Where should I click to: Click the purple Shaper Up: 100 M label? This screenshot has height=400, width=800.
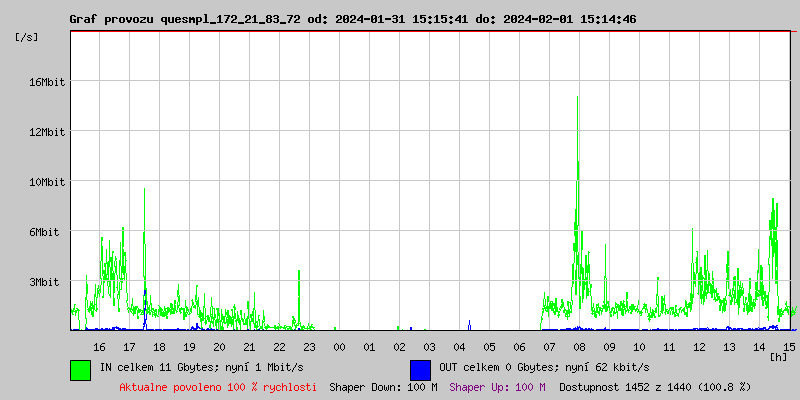coord(497,386)
